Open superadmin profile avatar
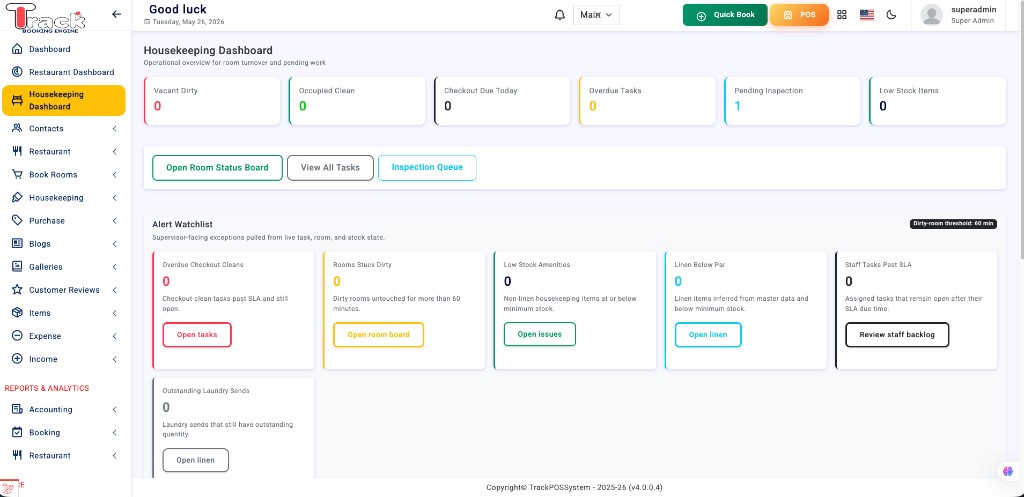 click(931, 15)
